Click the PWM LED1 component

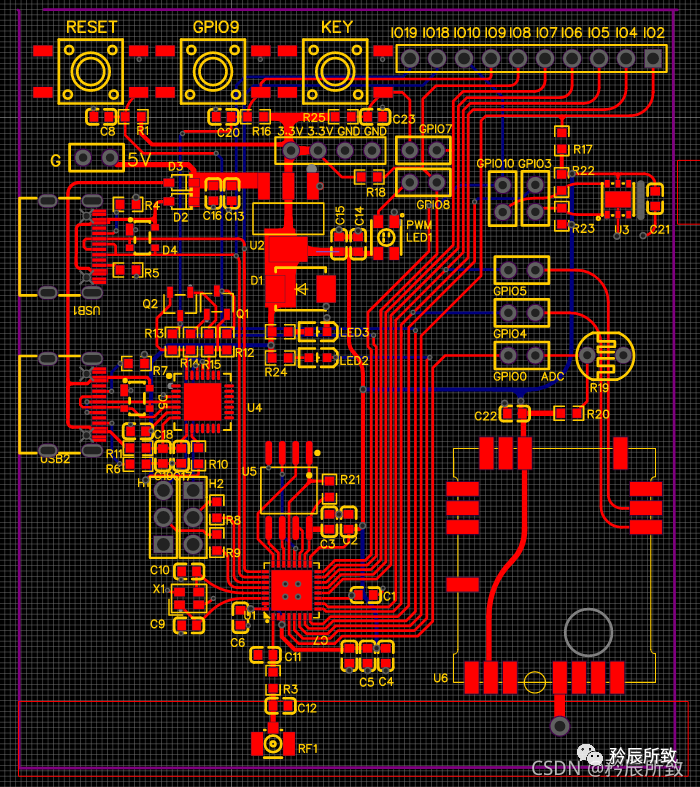pos(384,238)
